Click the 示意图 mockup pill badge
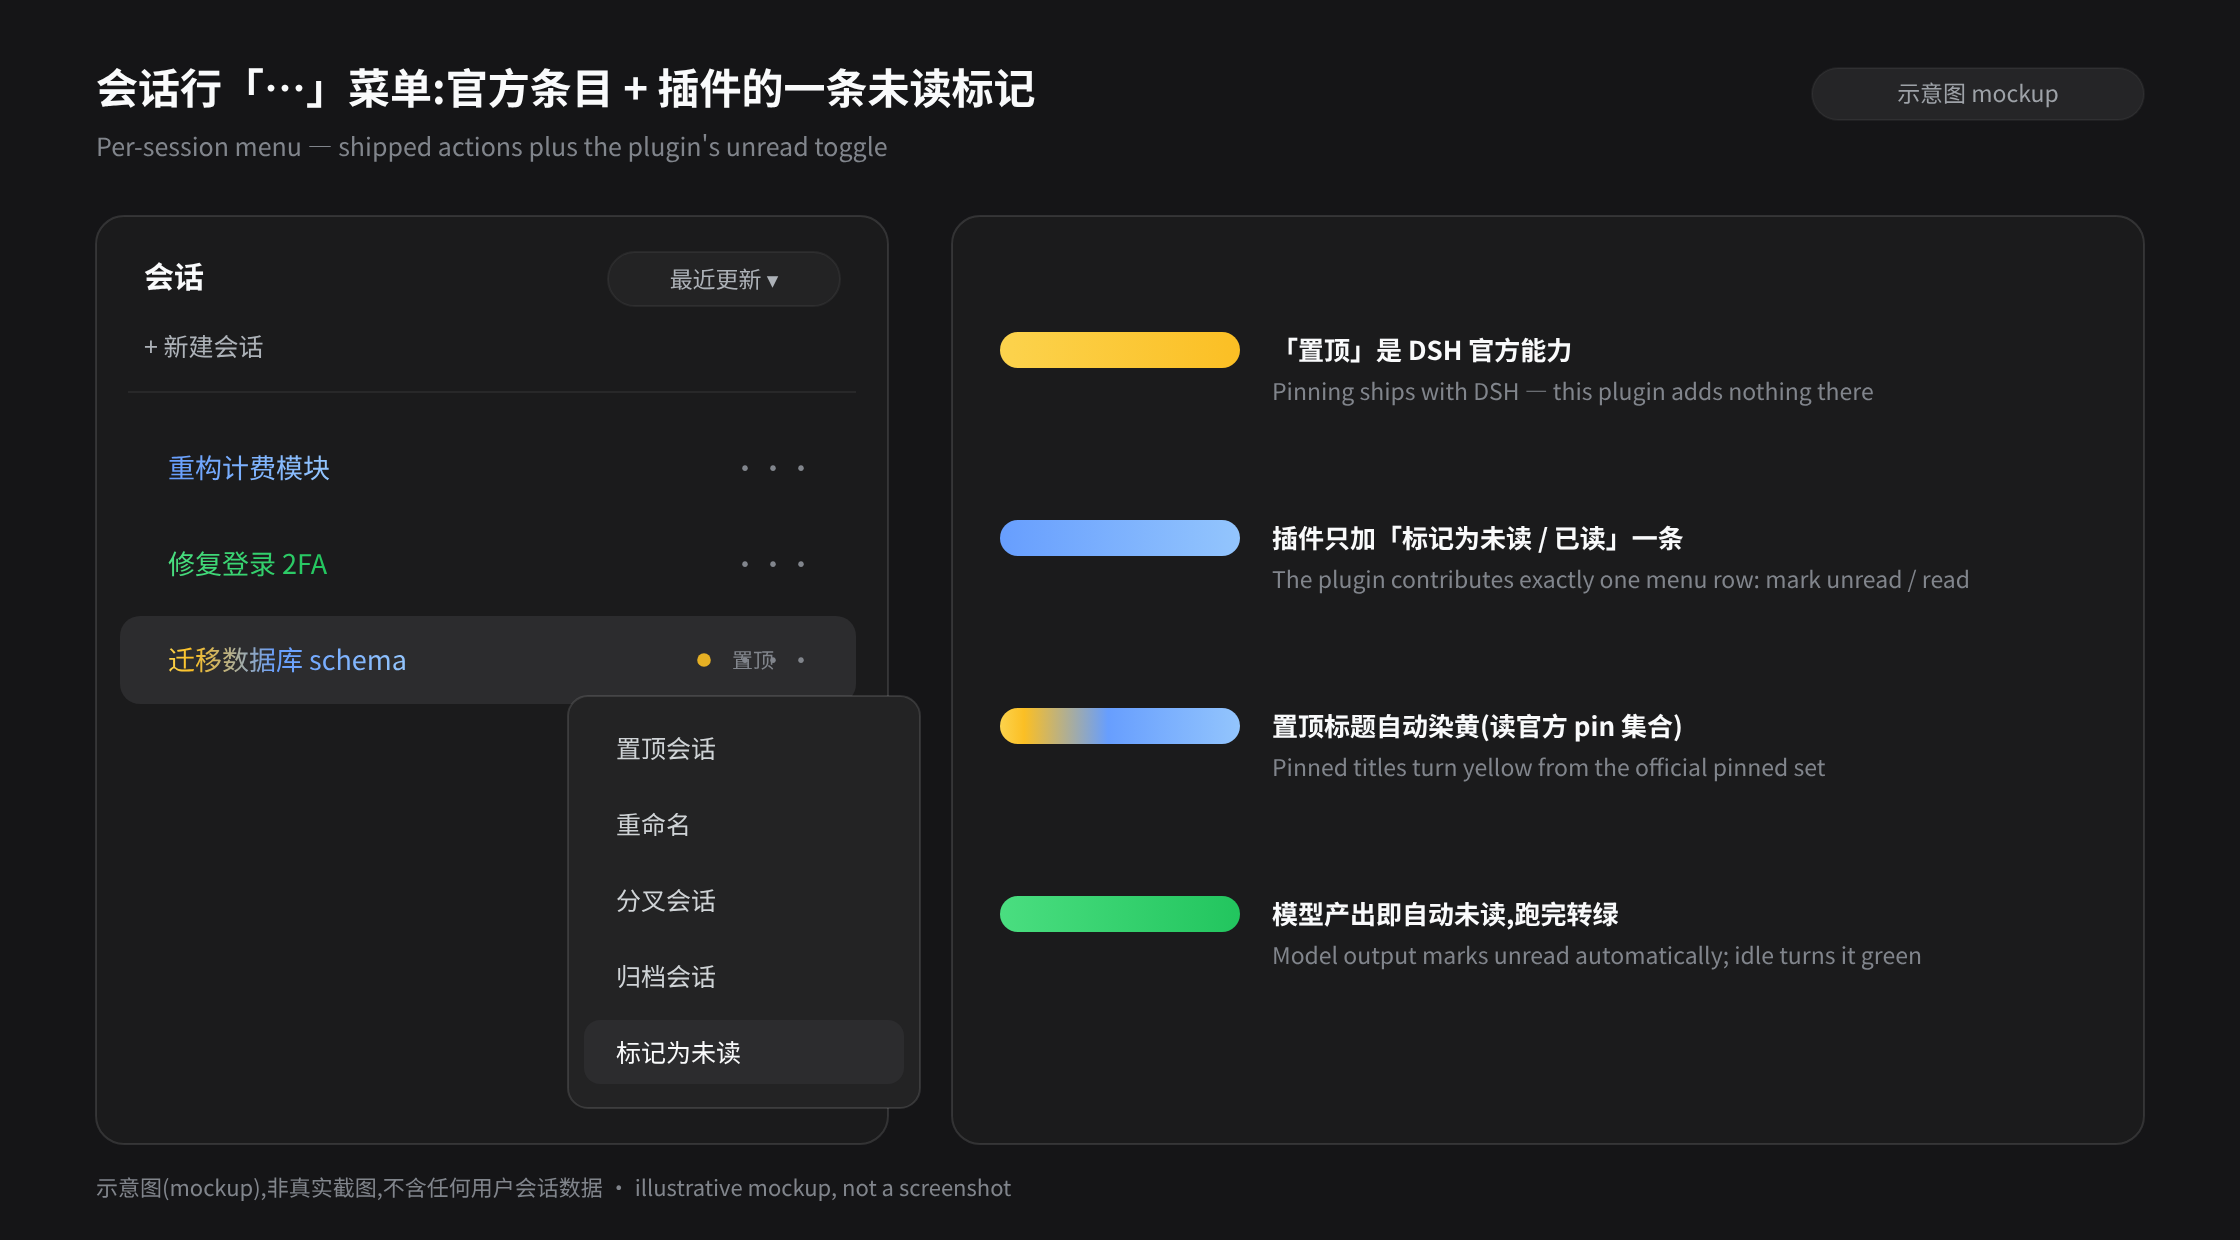The image size is (2240, 1240). (x=1977, y=94)
